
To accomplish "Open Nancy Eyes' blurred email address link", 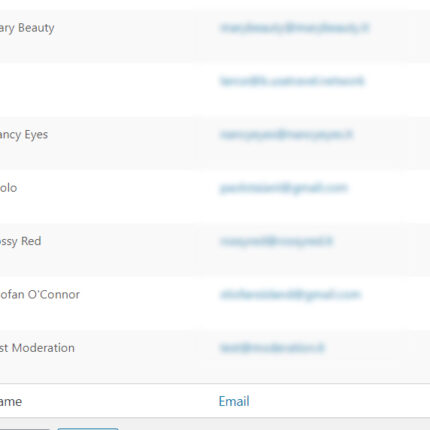I will pyautogui.click(x=286, y=135).
